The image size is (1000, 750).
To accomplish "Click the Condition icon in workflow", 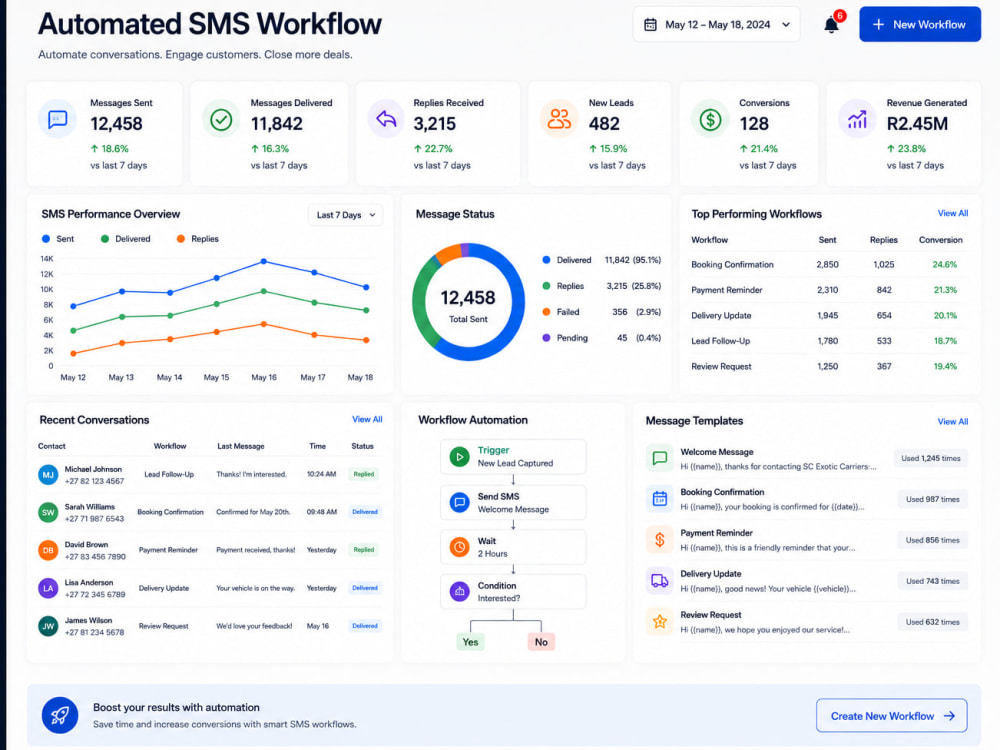I will (459, 592).
